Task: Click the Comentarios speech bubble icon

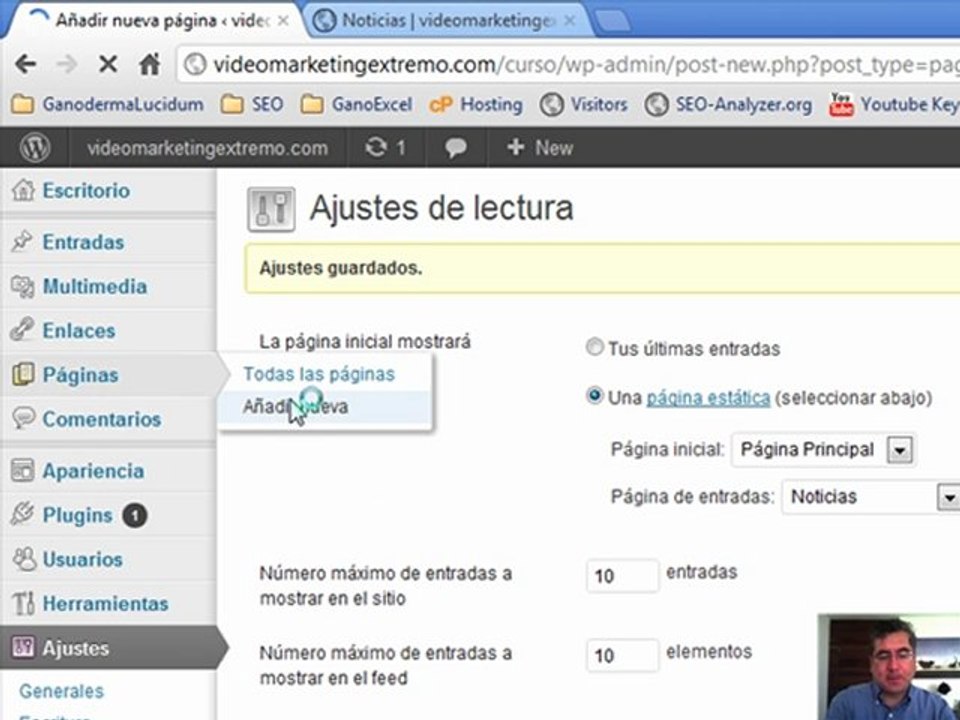Action: [x=23, y=419]
